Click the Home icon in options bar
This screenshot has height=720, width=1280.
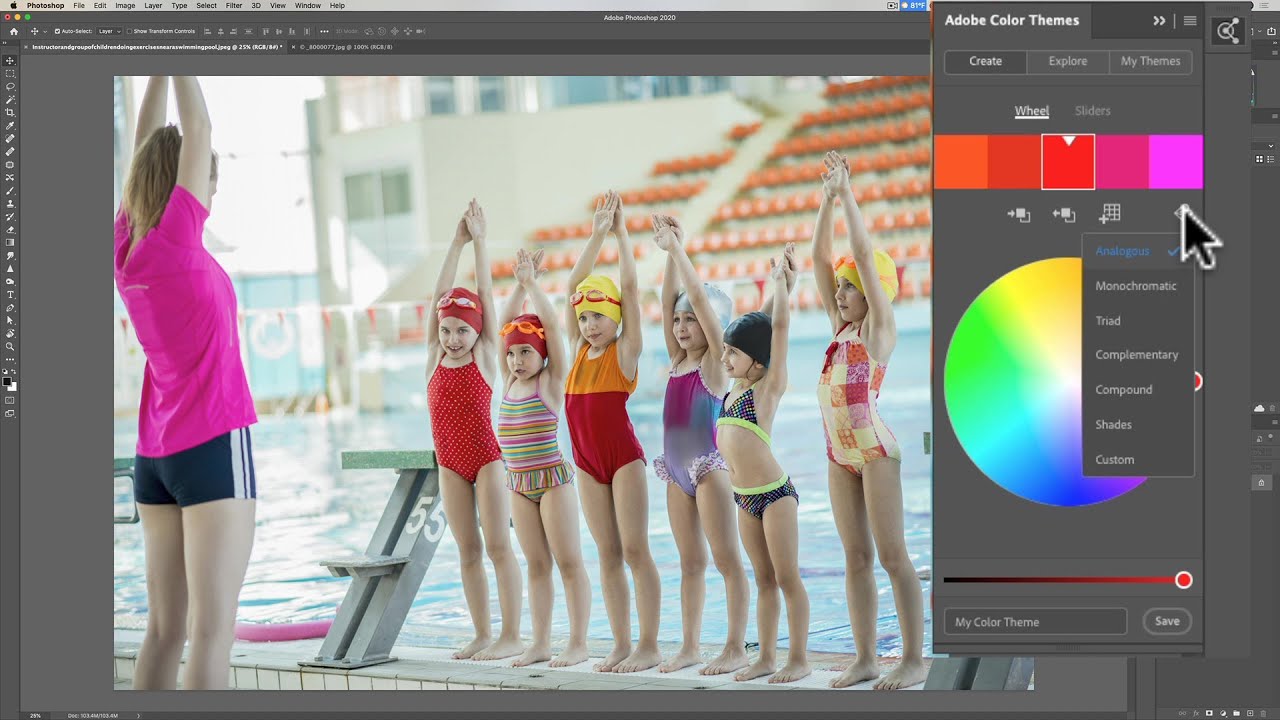[x=14, y=31]
